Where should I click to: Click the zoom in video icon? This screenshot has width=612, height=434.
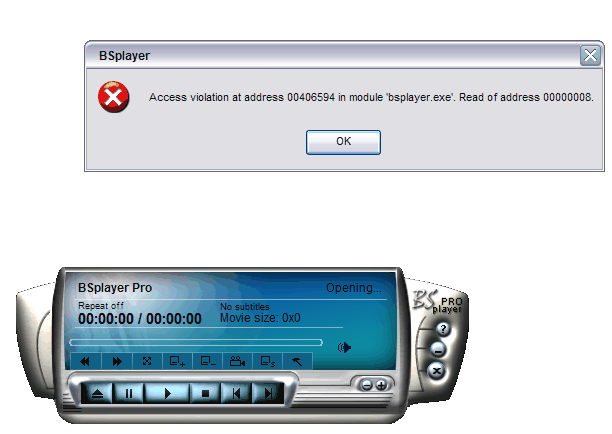click(x=177, y=361)
